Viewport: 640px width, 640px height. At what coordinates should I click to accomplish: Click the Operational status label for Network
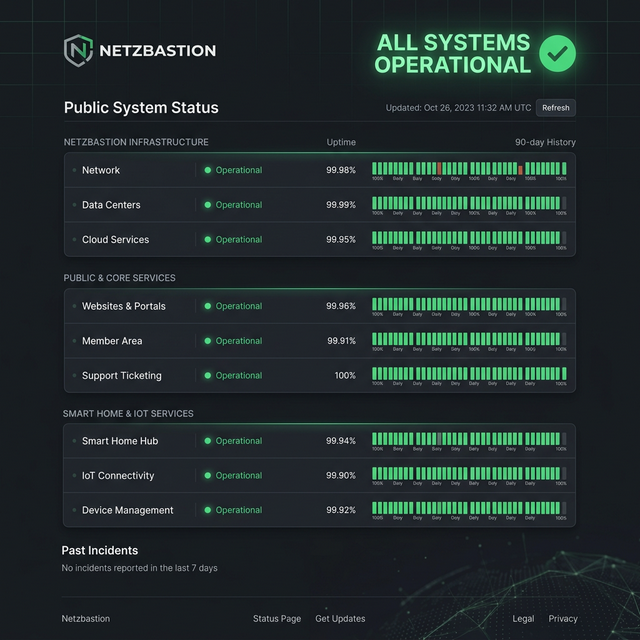pyautogui.click(x=239, y=170)
